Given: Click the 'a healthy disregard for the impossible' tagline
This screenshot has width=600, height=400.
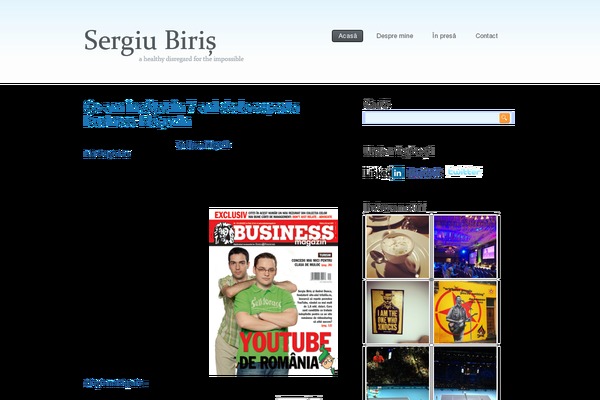Looking at the screenshot, I should tap(191, 59).
